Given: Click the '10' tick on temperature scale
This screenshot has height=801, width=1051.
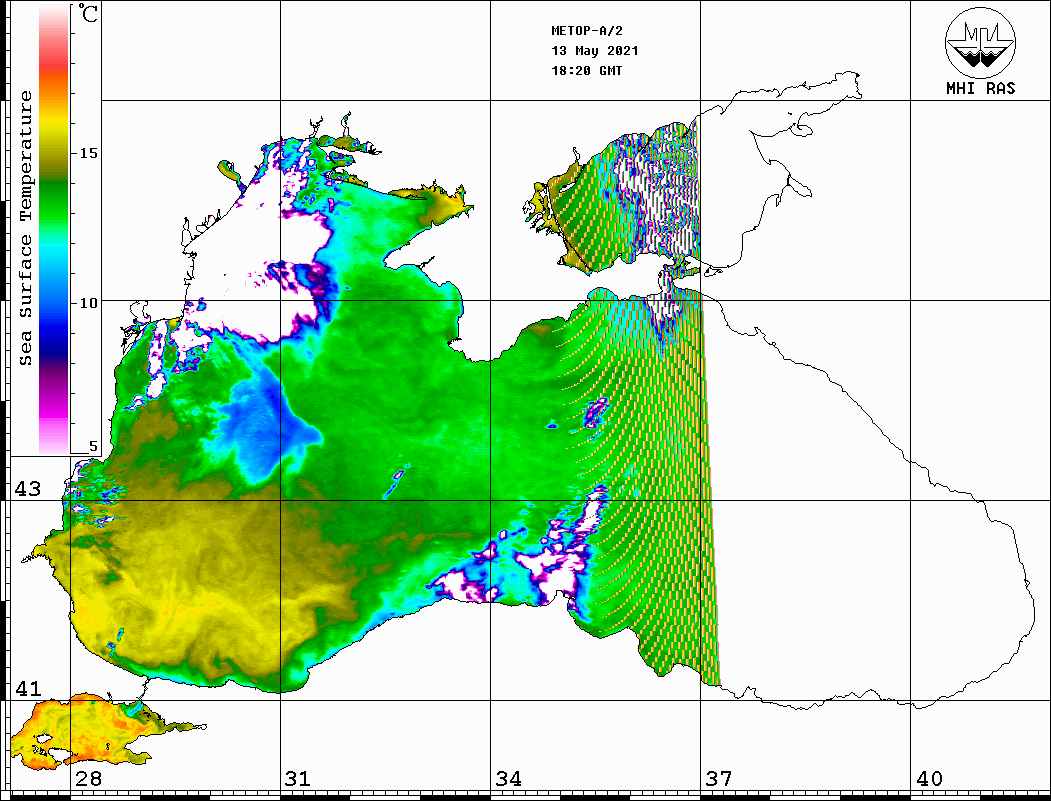Looking at the screenshot, I should [x=88, y=303].
